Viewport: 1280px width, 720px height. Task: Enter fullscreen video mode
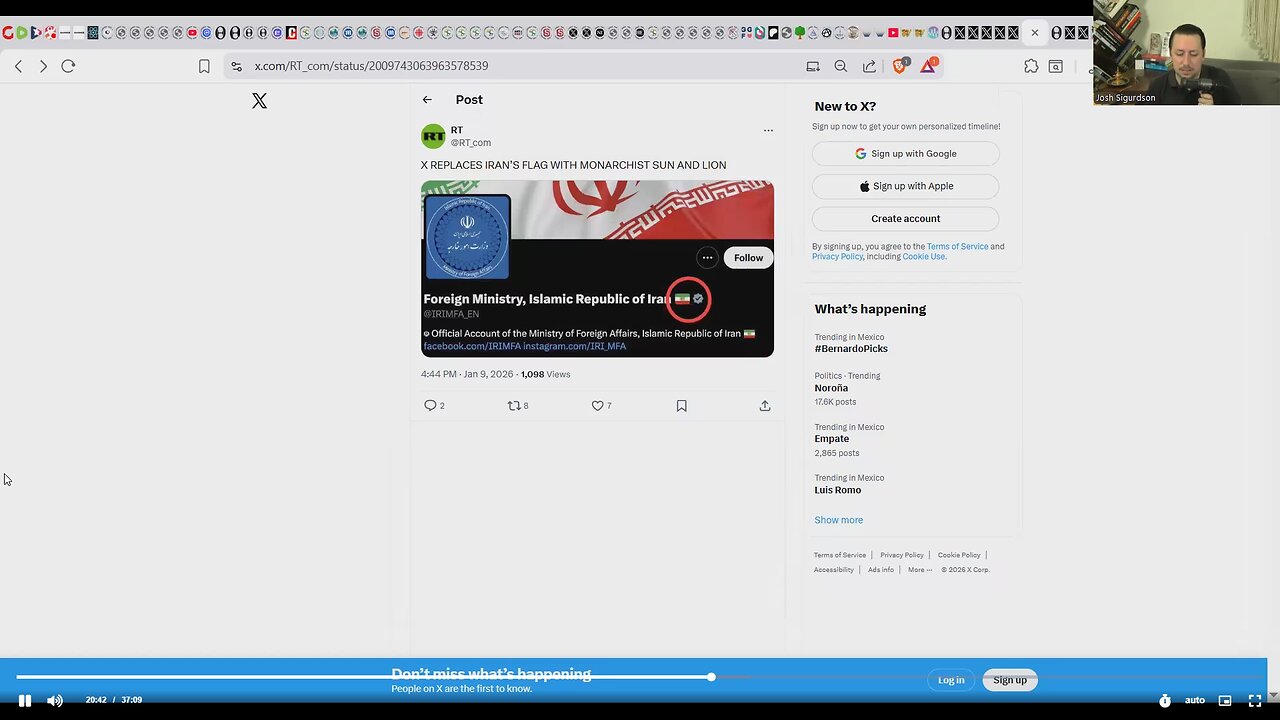click(1255, 700)
